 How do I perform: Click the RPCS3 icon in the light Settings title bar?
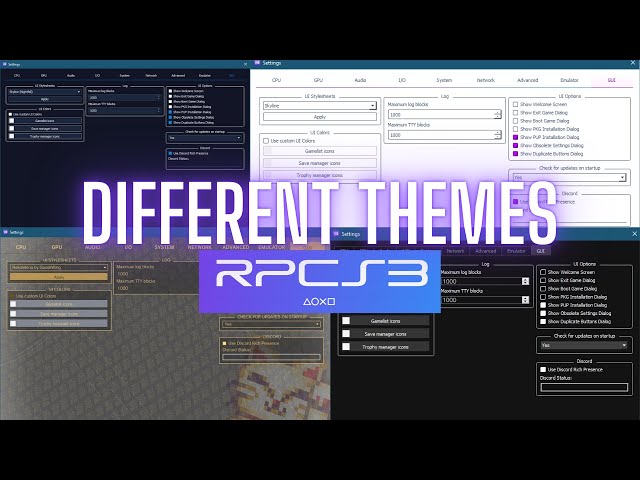point(257,63)
